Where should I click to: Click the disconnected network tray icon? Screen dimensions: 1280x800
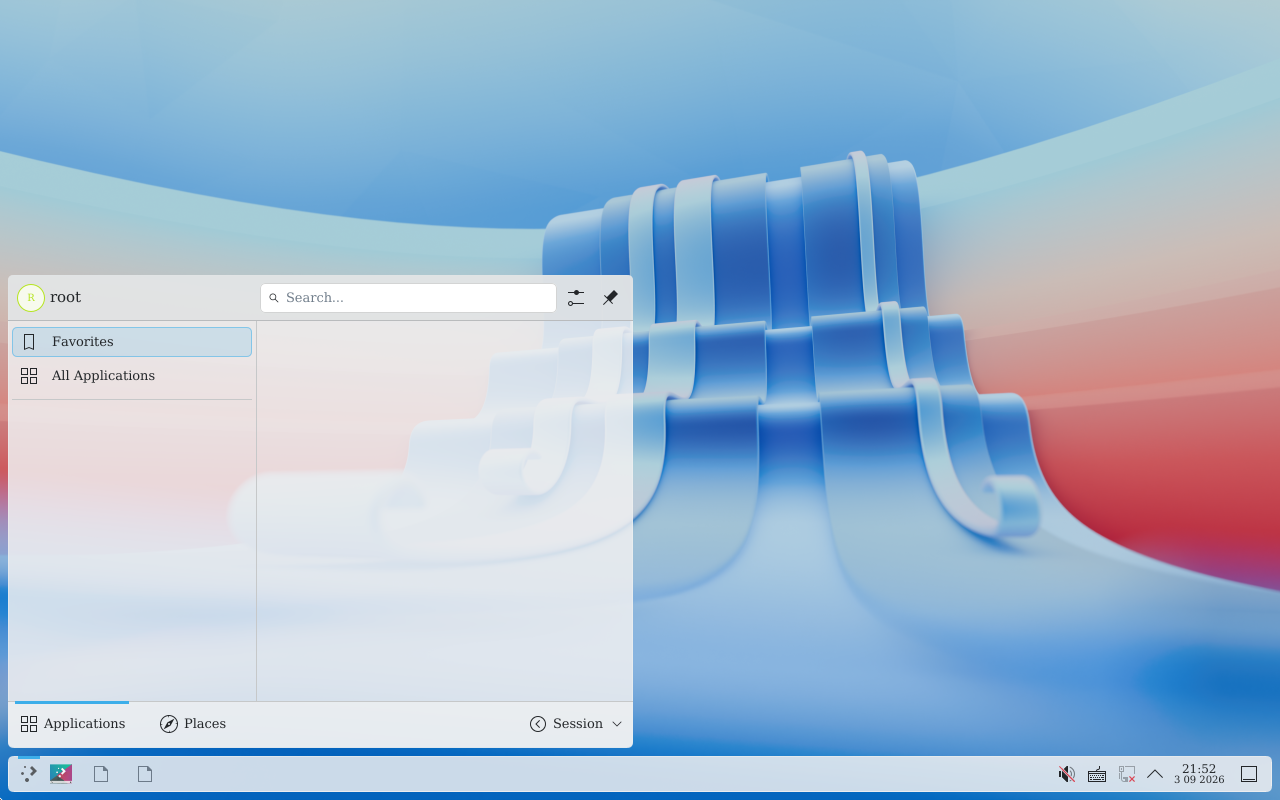point(1127,774)
